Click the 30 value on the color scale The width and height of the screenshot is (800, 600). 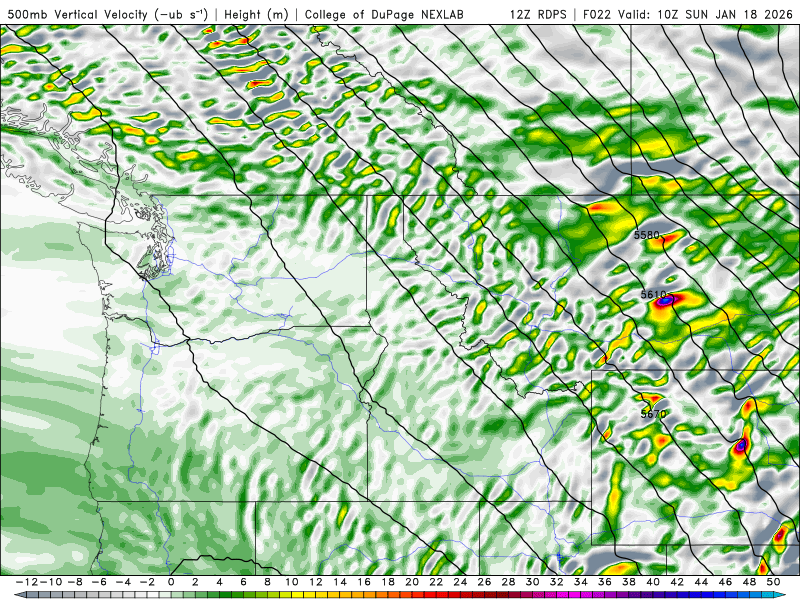click(x=532, y=582)
